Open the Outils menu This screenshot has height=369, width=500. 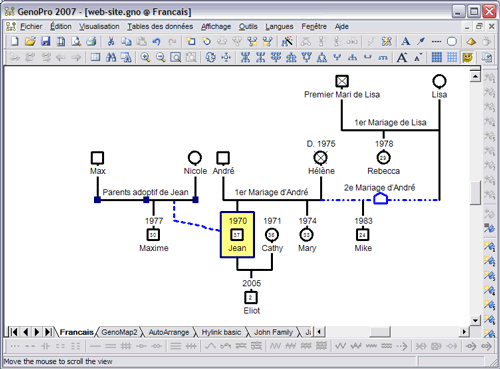click(x=248, y=26)
